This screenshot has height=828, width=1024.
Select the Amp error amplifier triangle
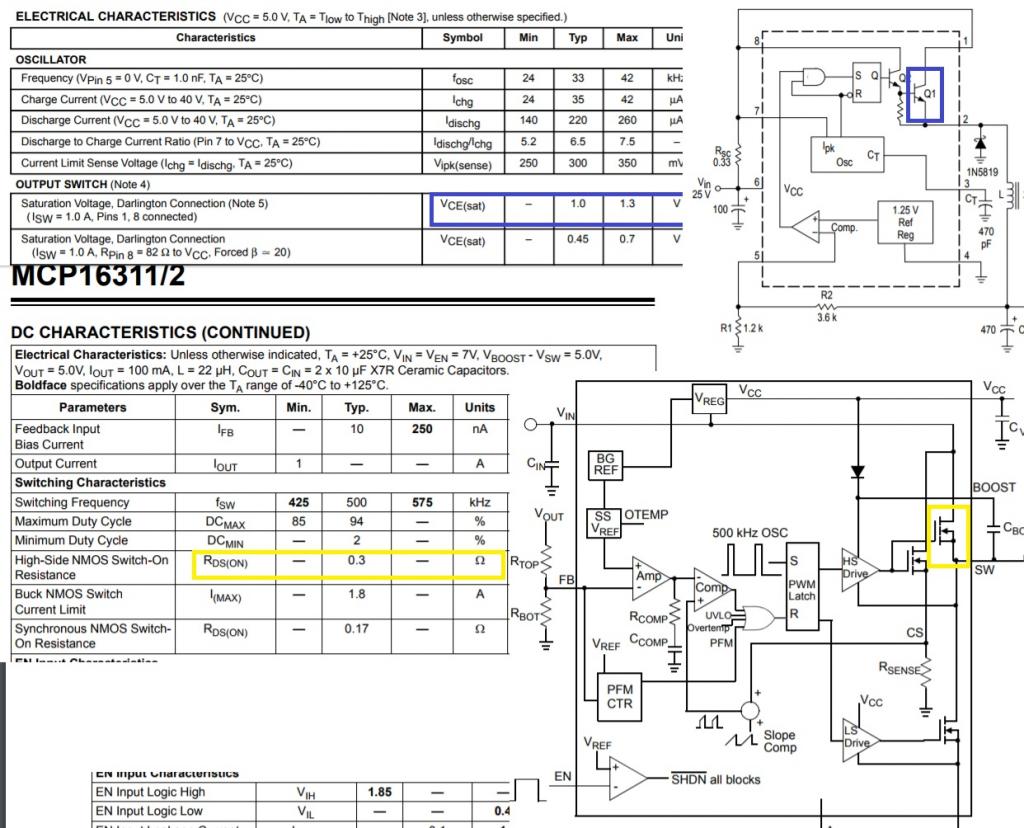pyautogui.click(x=650, y=579)
